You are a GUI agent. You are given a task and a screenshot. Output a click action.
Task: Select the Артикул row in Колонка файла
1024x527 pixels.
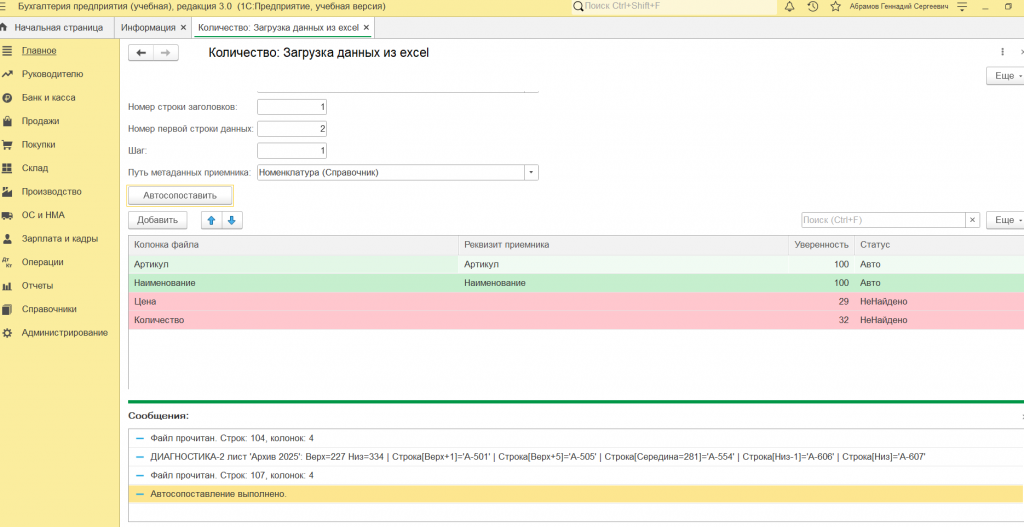tap(293, 264)
